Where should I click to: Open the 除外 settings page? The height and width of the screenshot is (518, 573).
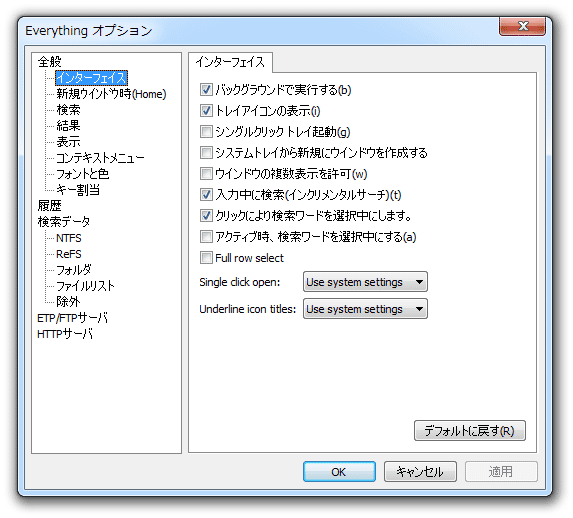point(68,302)
